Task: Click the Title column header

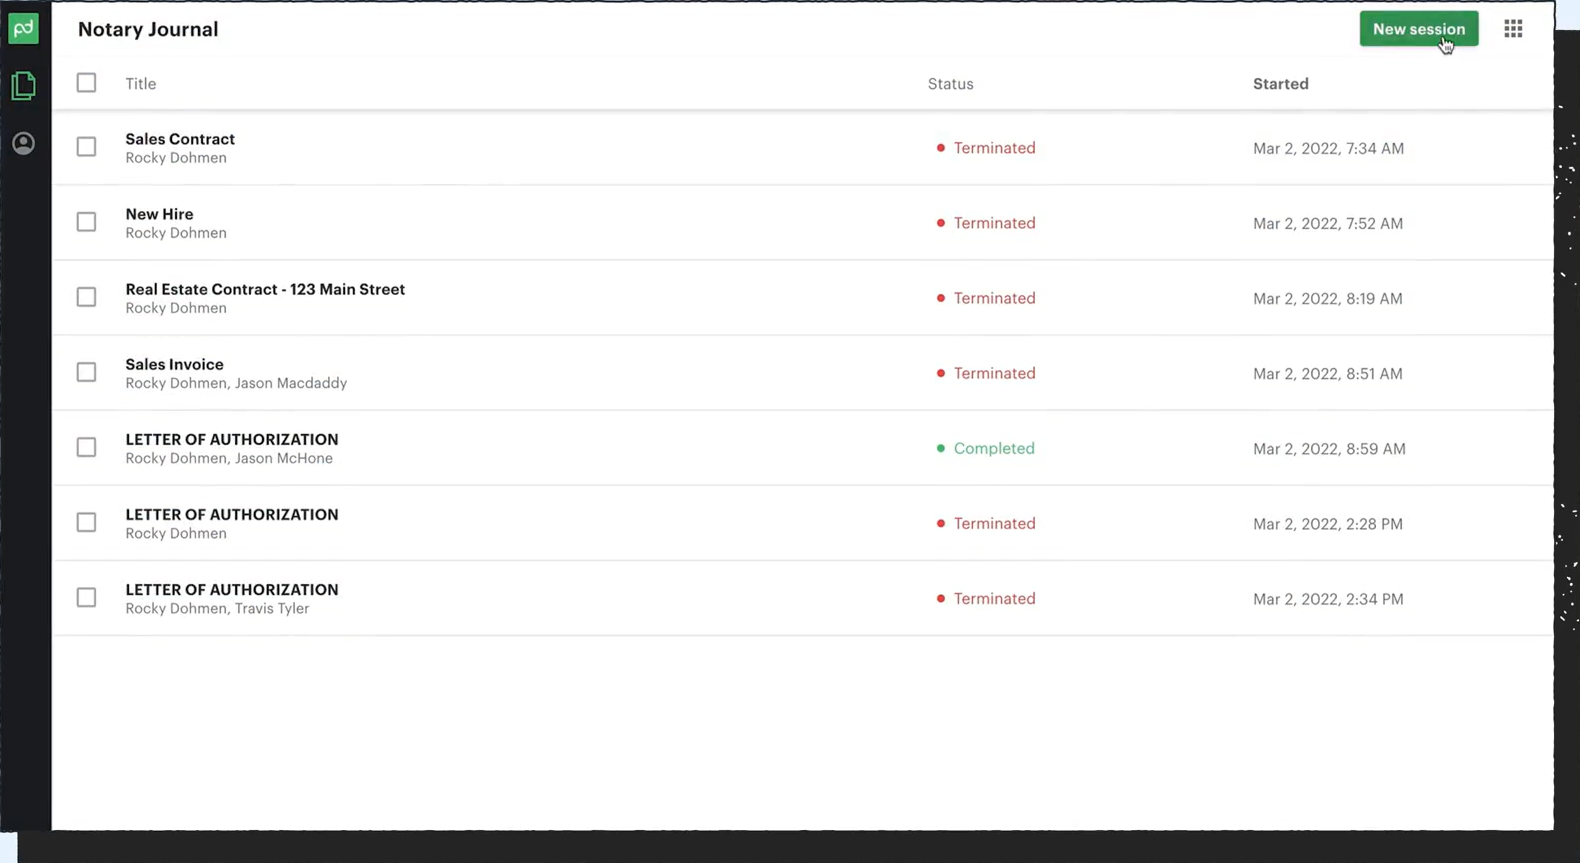Action: [141, 84]
